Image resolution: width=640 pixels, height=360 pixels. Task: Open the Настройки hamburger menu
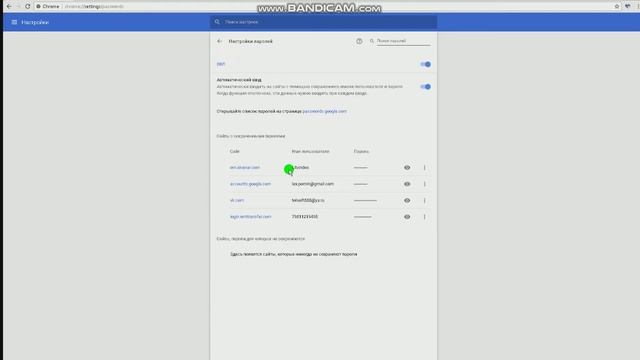[x=14, y=22]
